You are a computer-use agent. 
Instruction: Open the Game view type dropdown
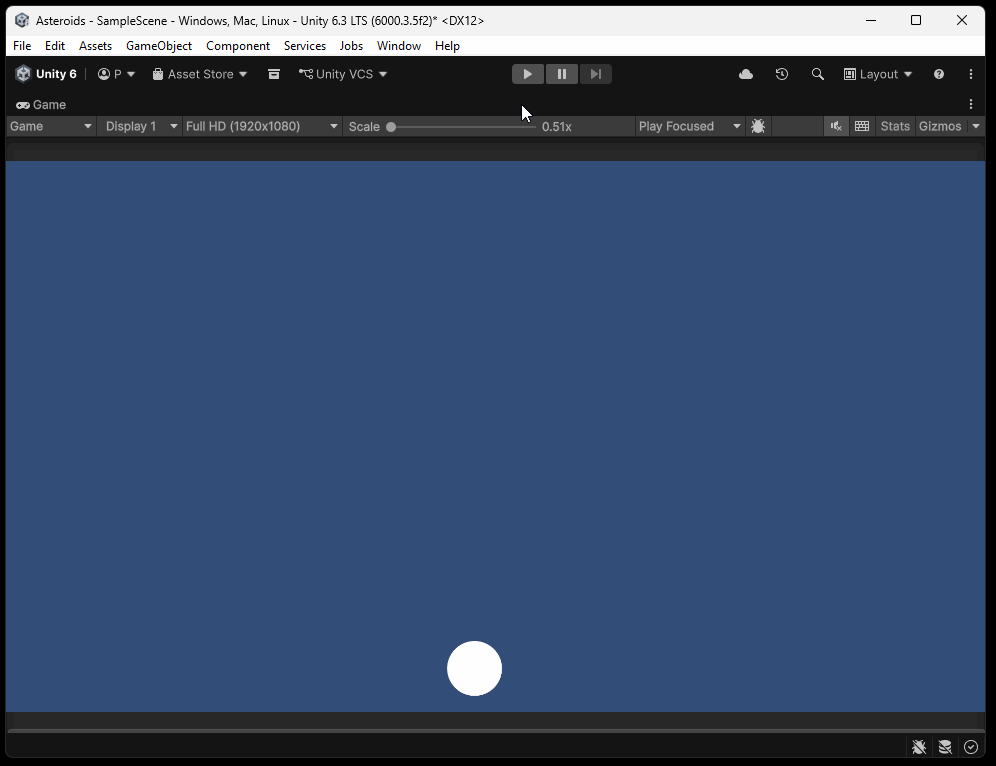[x=51, y=126]
